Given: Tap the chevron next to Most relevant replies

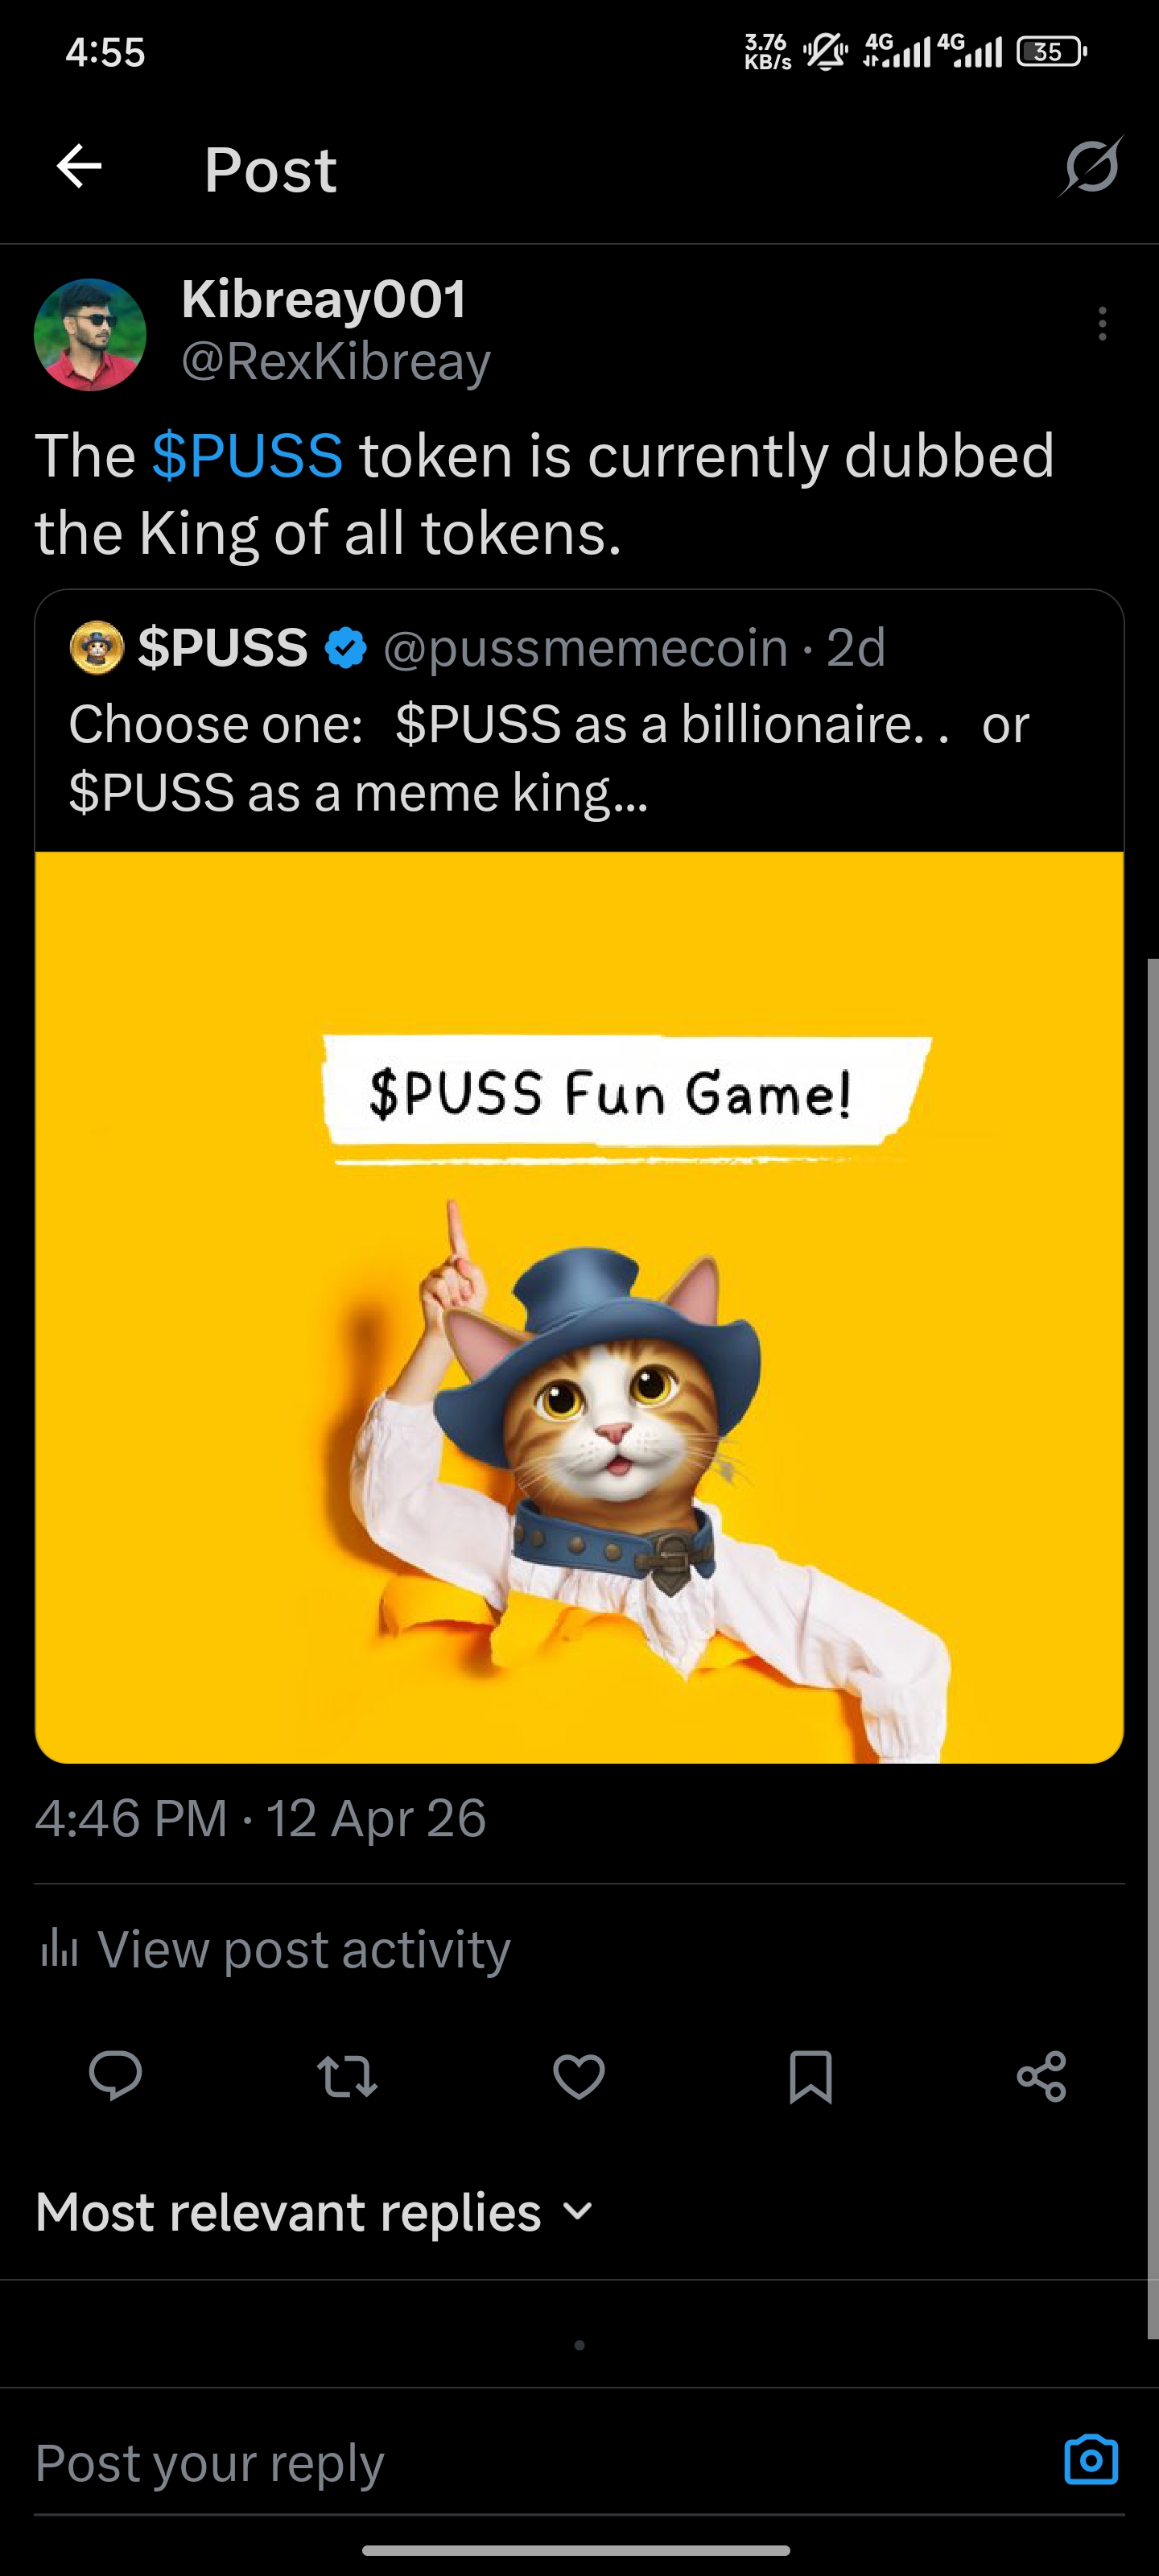Looking at the screenshot, I should (x=578, y=2210).
